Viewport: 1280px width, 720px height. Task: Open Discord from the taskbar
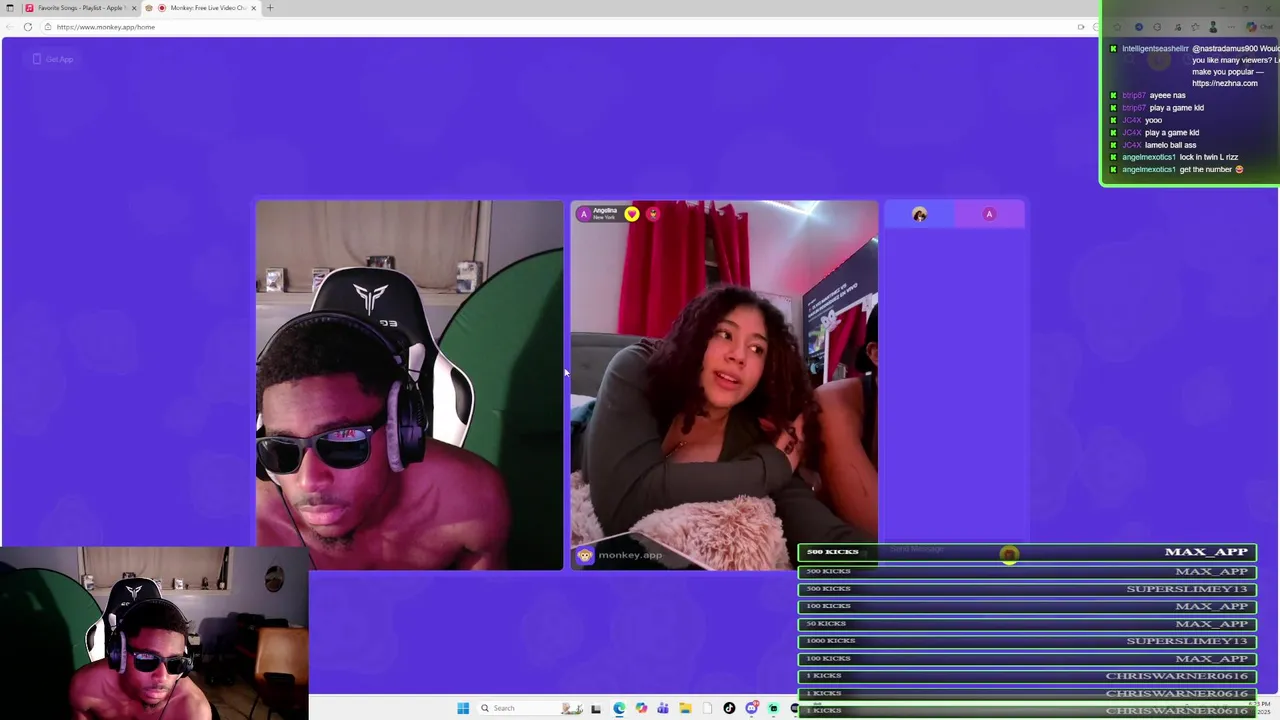(x=751, y=708)
